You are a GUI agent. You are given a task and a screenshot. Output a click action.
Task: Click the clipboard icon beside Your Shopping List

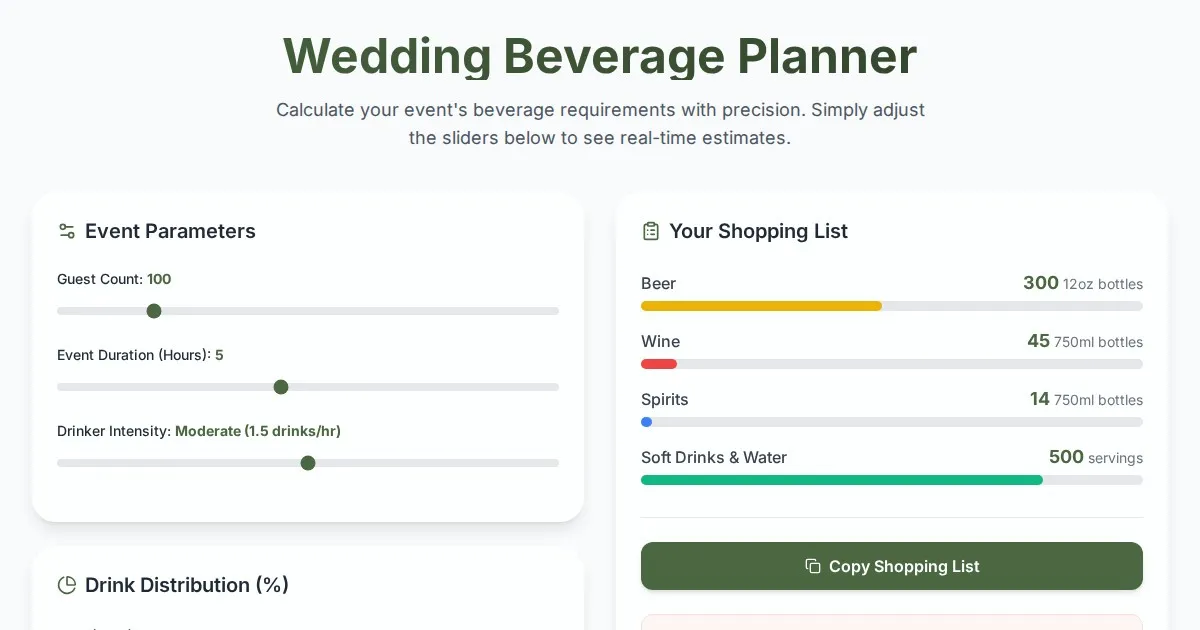651,231
